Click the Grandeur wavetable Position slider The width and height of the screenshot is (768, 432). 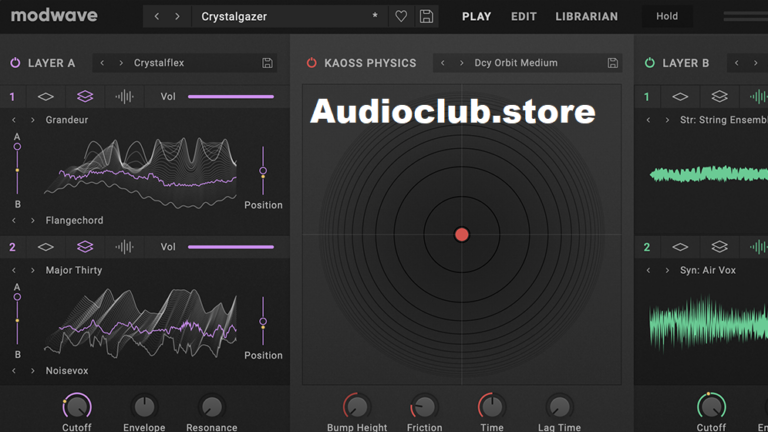pos(263,170)
